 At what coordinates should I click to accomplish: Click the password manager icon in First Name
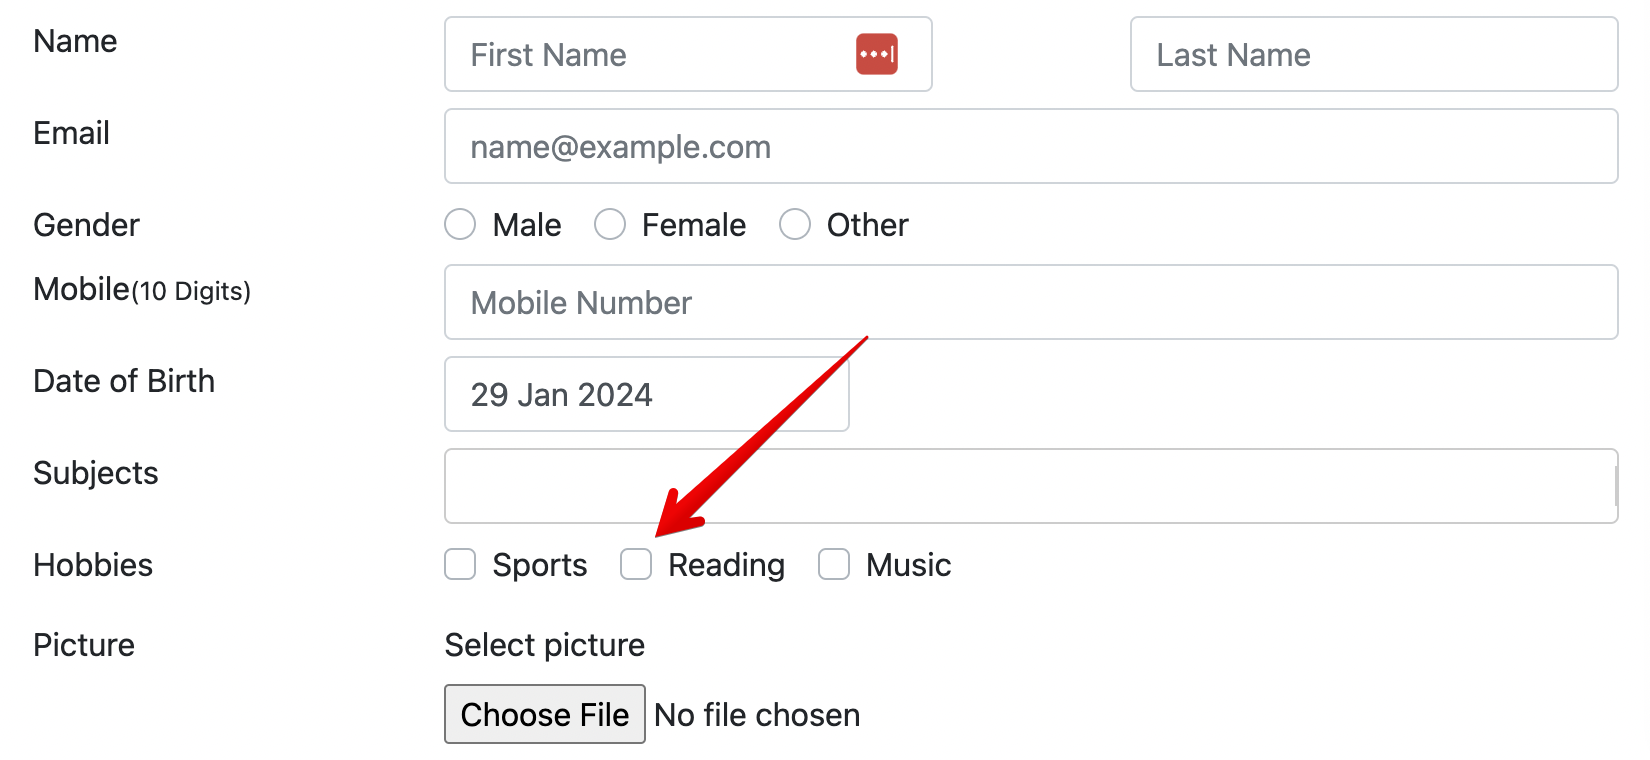click(x=876, y=54)
